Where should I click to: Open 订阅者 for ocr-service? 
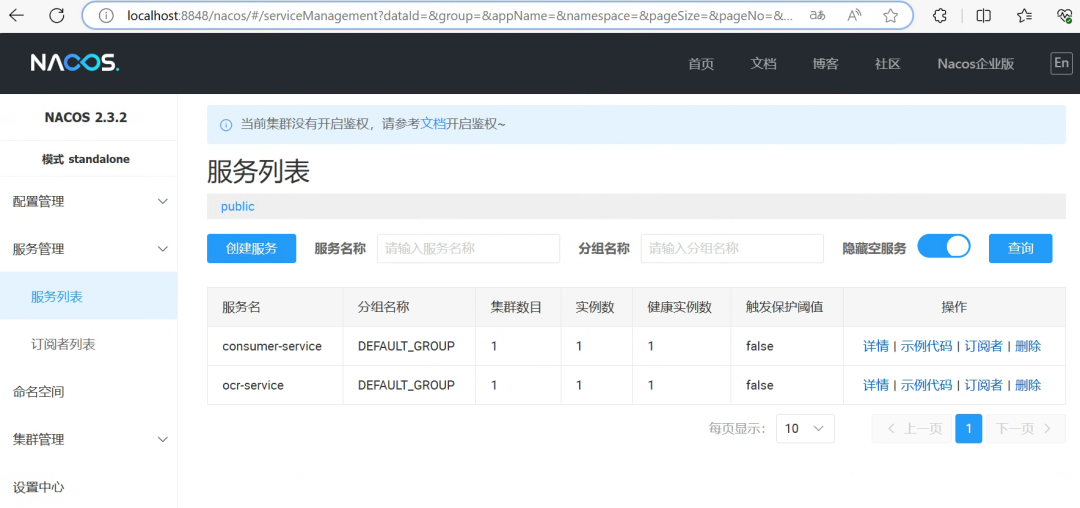[984, 385]
